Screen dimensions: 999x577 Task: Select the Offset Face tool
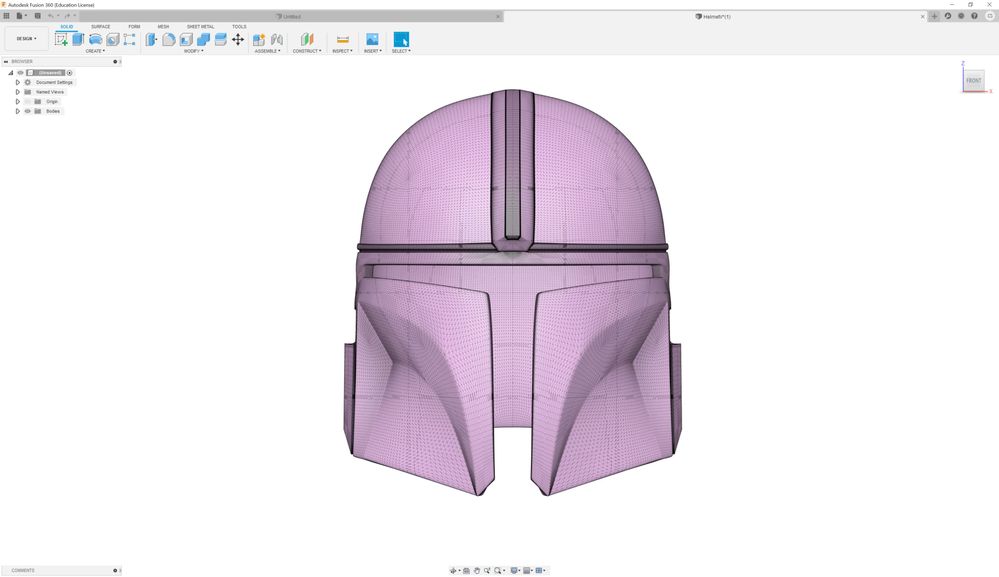coord(220,39)
